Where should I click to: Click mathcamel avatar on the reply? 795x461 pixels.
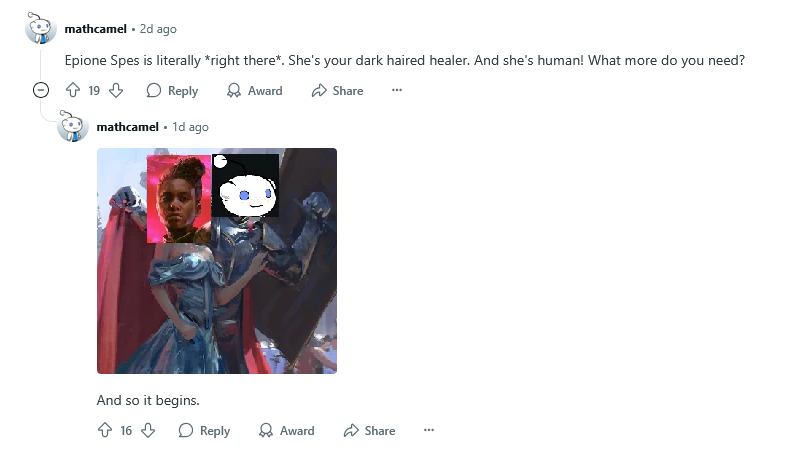click(73, 126)
